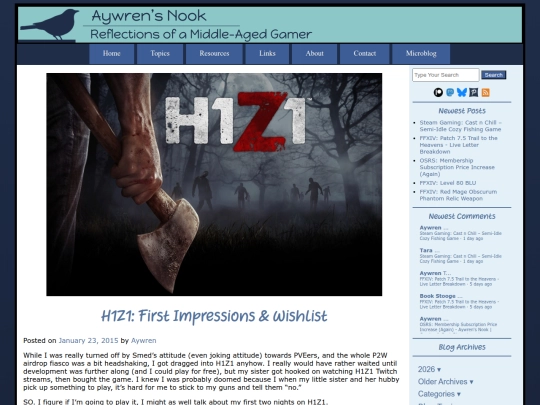Open OSRS Membership Subscription Price Increase post
Screen dimensions: 540x405
pyautogui.click(x=457, y=167)
